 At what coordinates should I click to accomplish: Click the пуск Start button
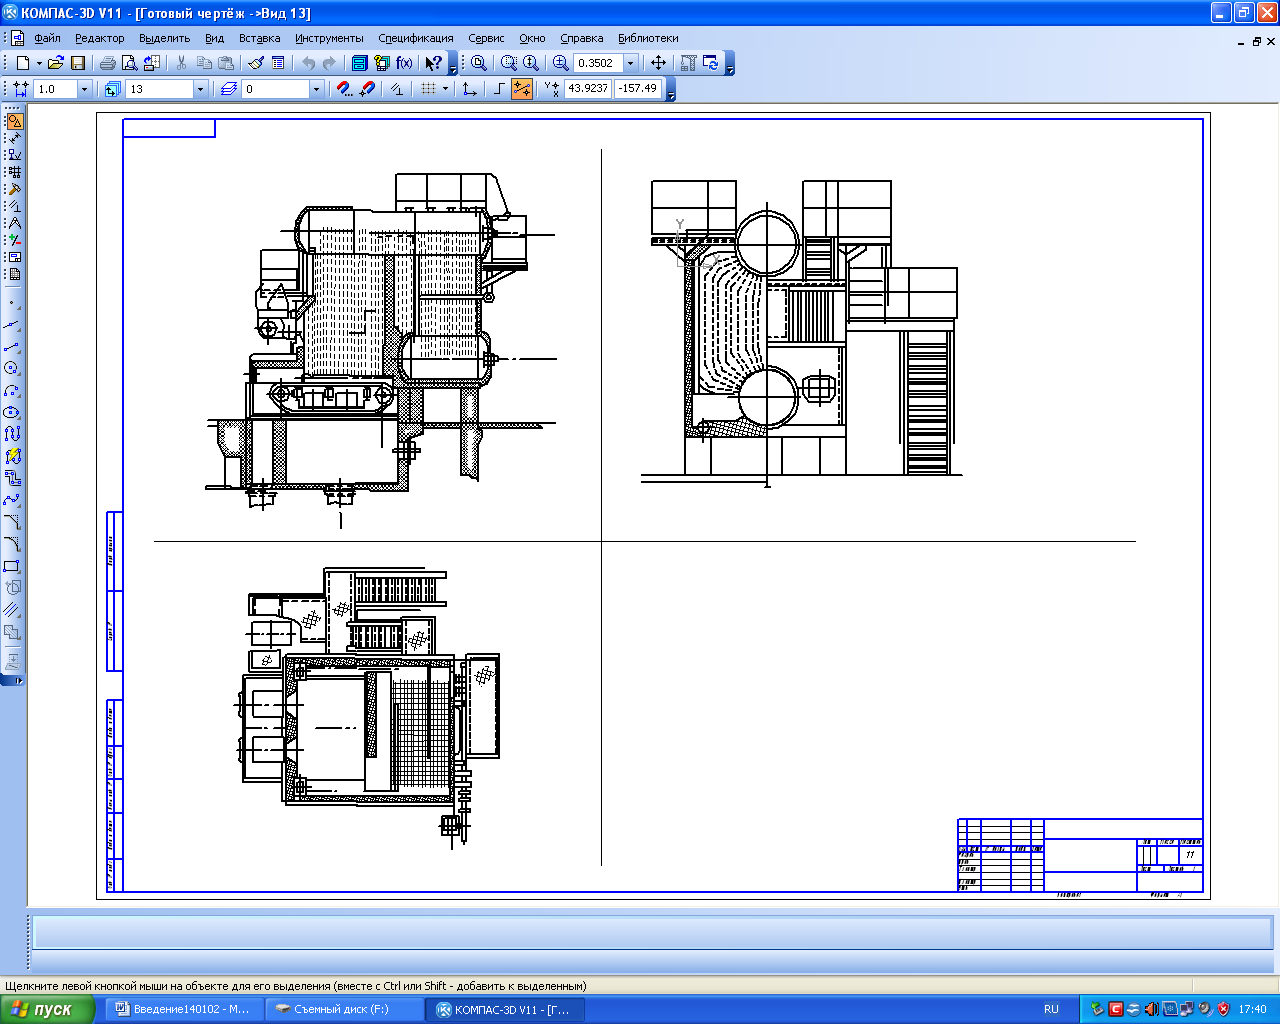(47, 1009)
